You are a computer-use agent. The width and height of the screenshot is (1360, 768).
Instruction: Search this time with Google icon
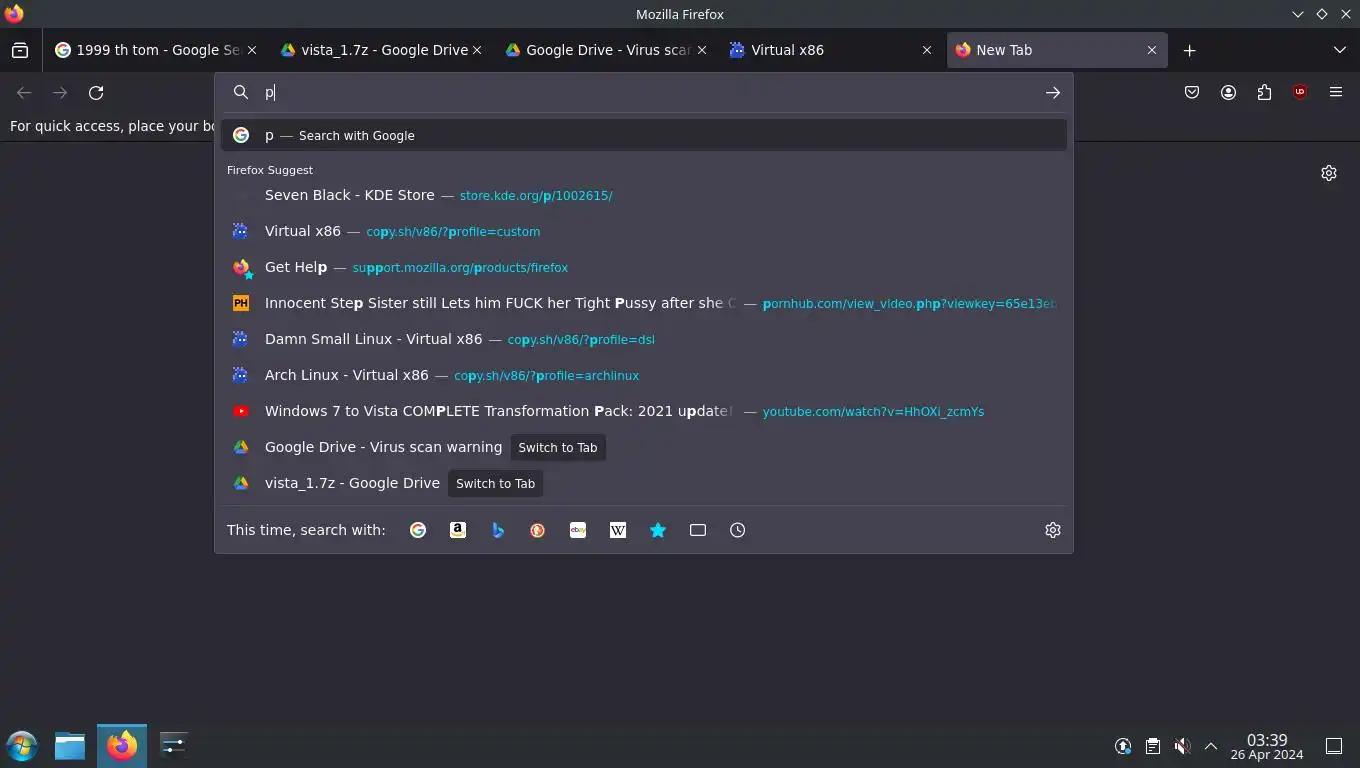coord(418,530)
